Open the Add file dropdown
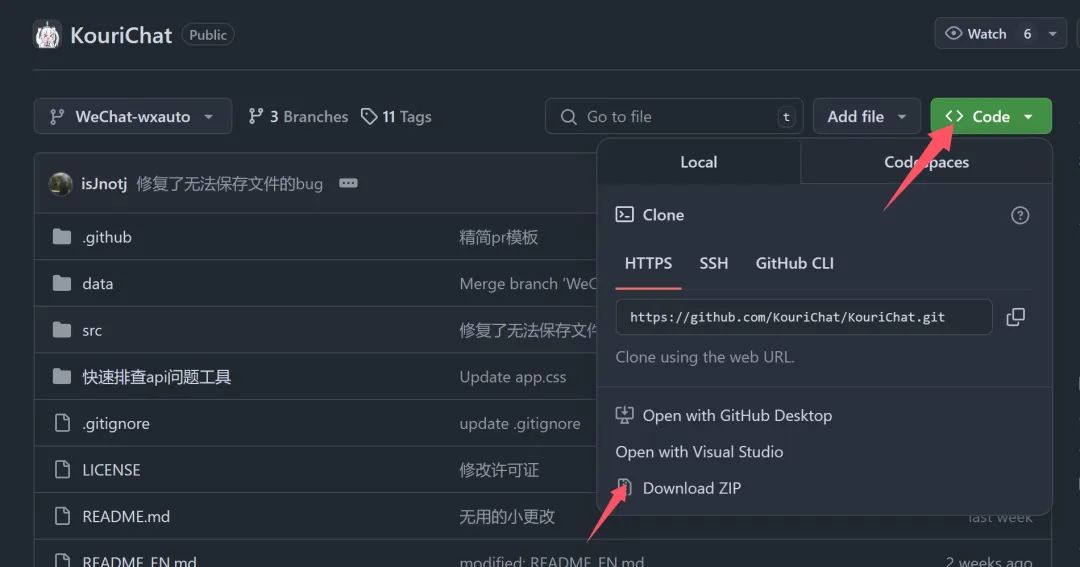This screenshot has height=567, width=1080. 866,116
